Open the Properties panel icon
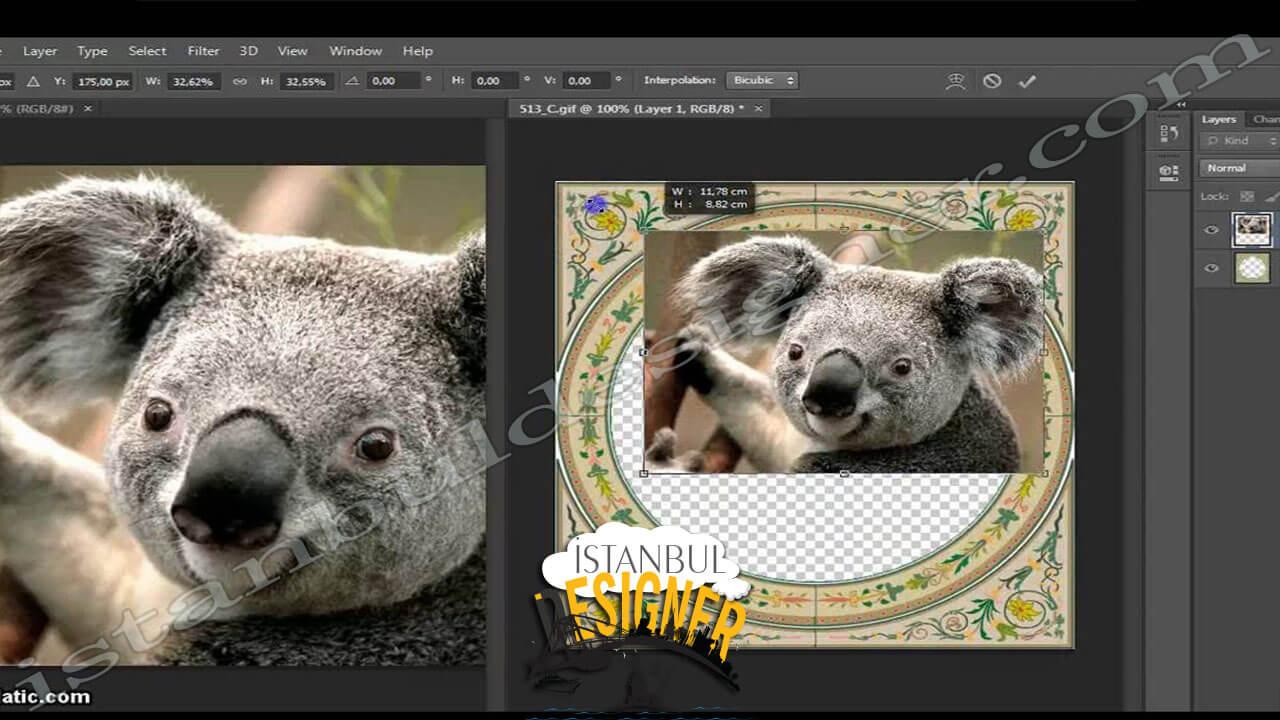The width and height of the screenshot is (1280, 720). point(1168,171)
